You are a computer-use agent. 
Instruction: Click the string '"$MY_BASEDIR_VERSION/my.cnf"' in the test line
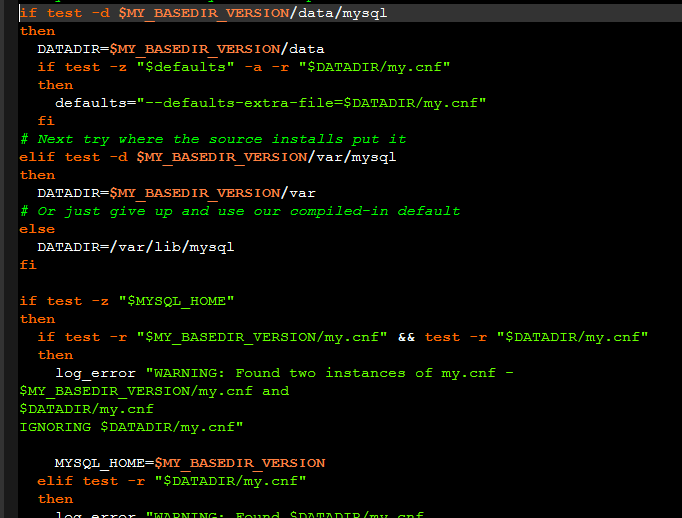click(x=262, y=337)
